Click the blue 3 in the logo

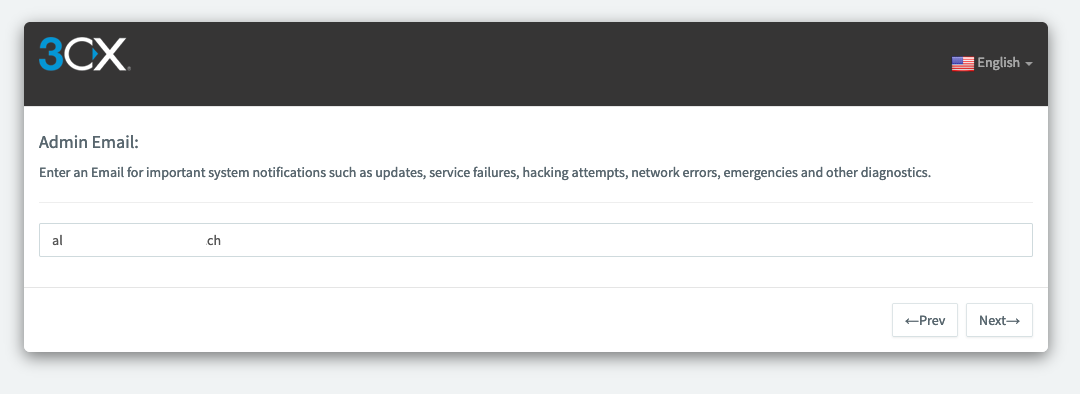tap(52, 54)
